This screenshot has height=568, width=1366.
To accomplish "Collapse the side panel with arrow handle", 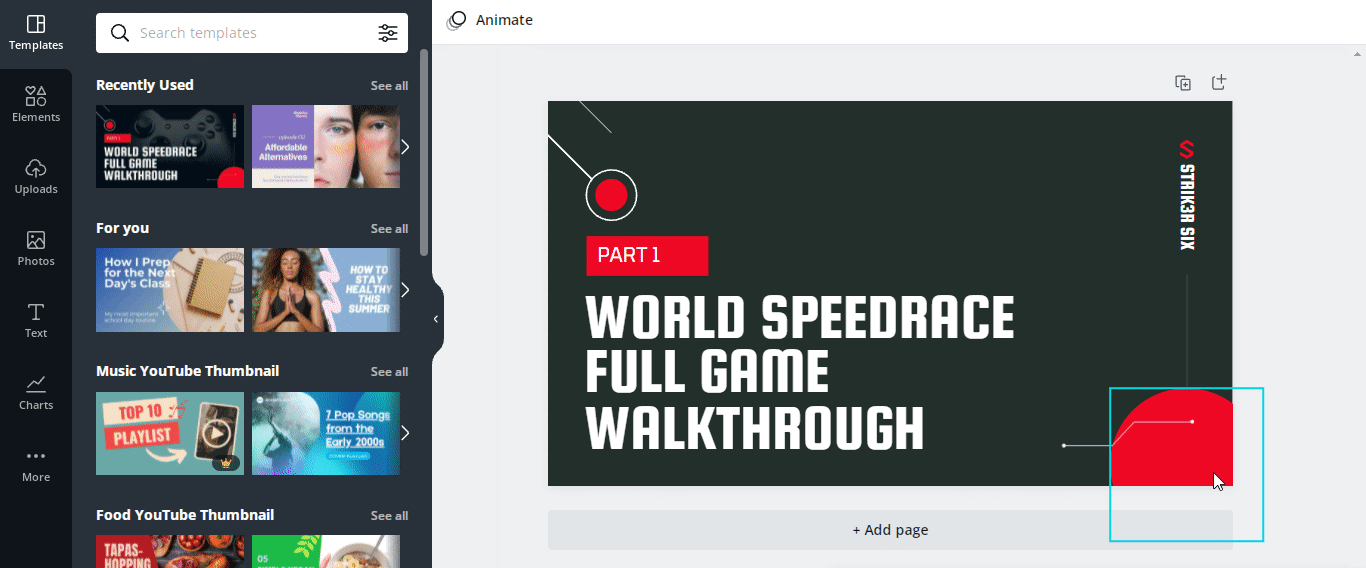I will tap(436, 319).
